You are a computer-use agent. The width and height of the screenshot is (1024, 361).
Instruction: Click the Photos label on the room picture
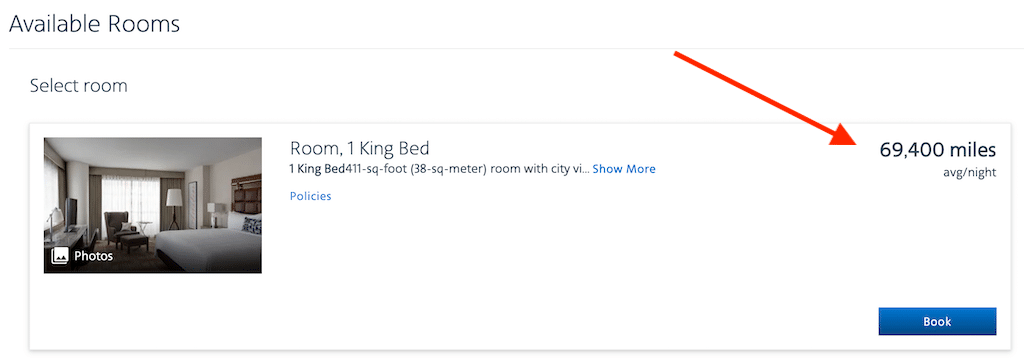(93, 256)
